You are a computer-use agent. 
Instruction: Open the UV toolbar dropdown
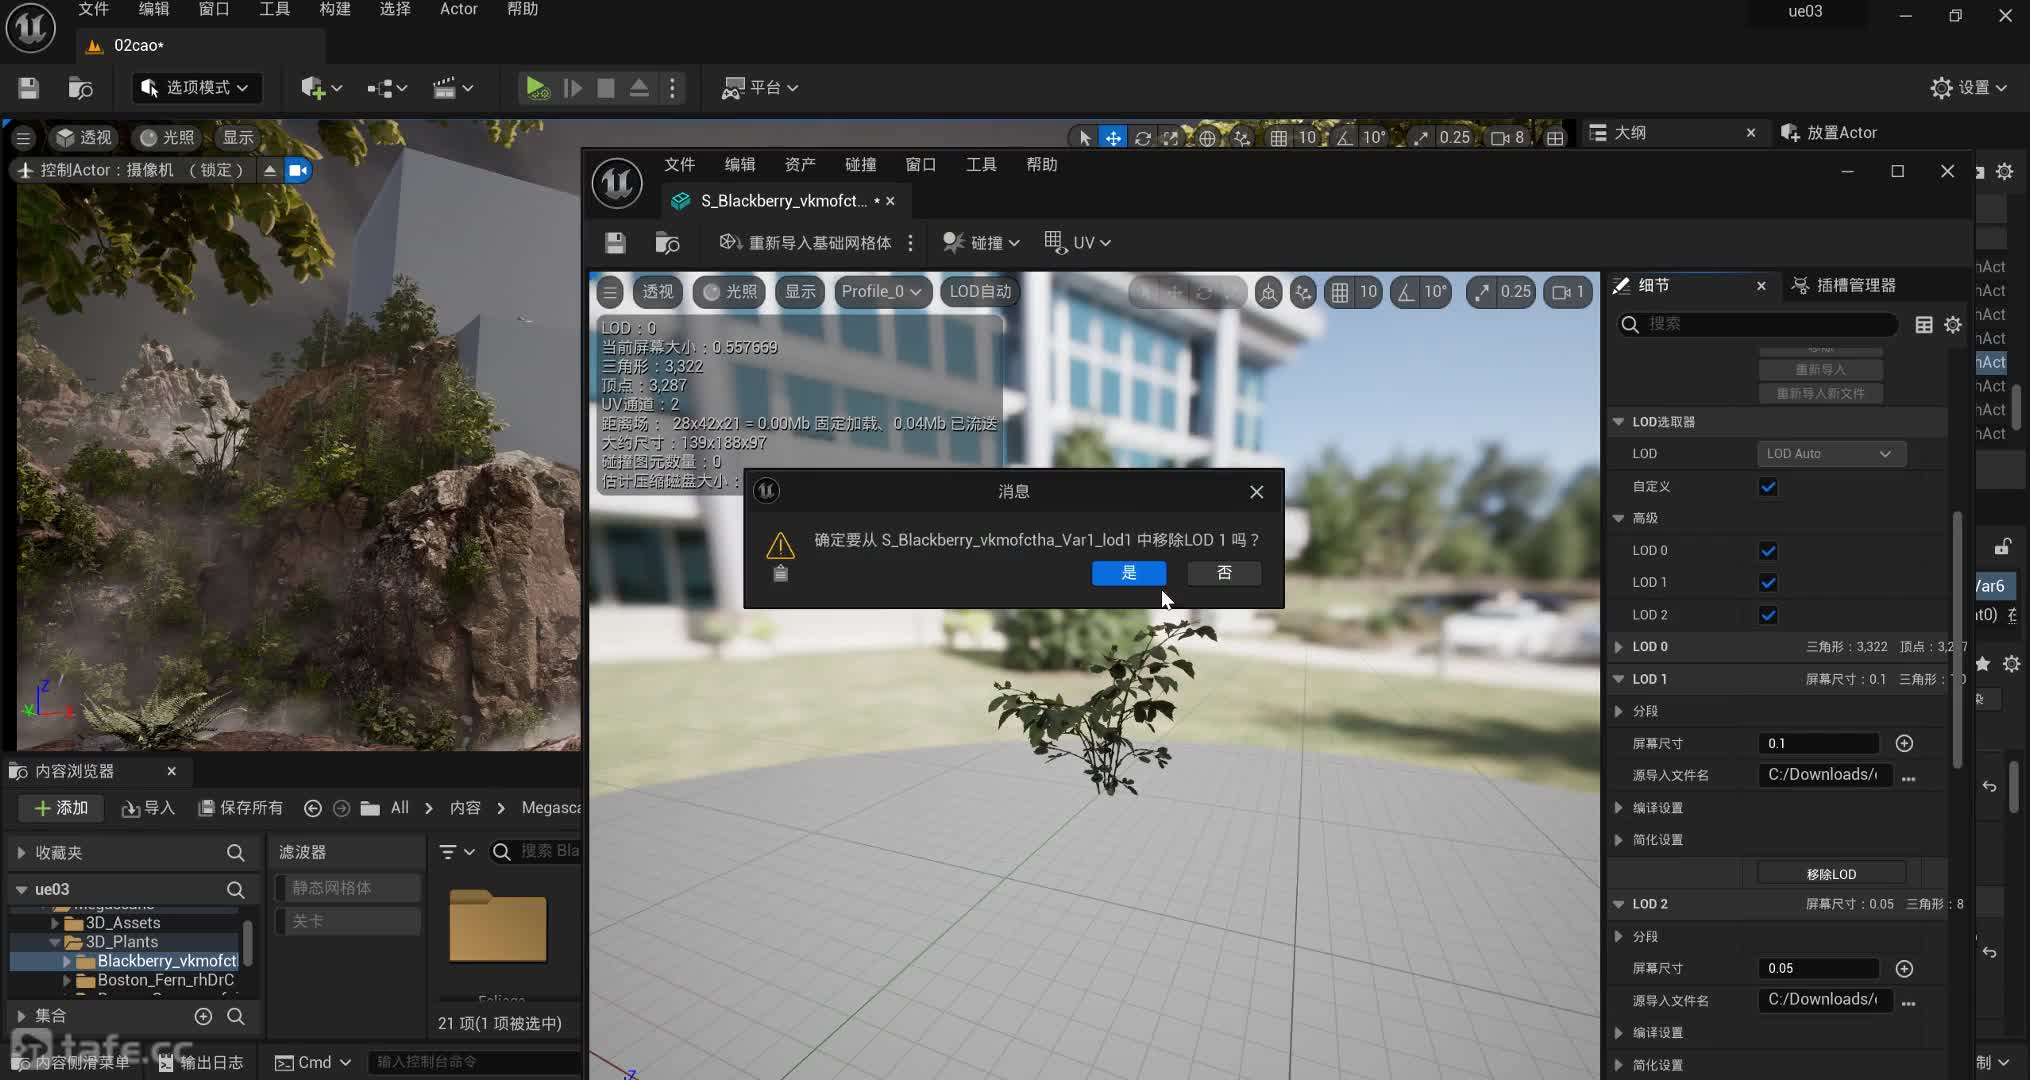click(x=1077, y=243)
